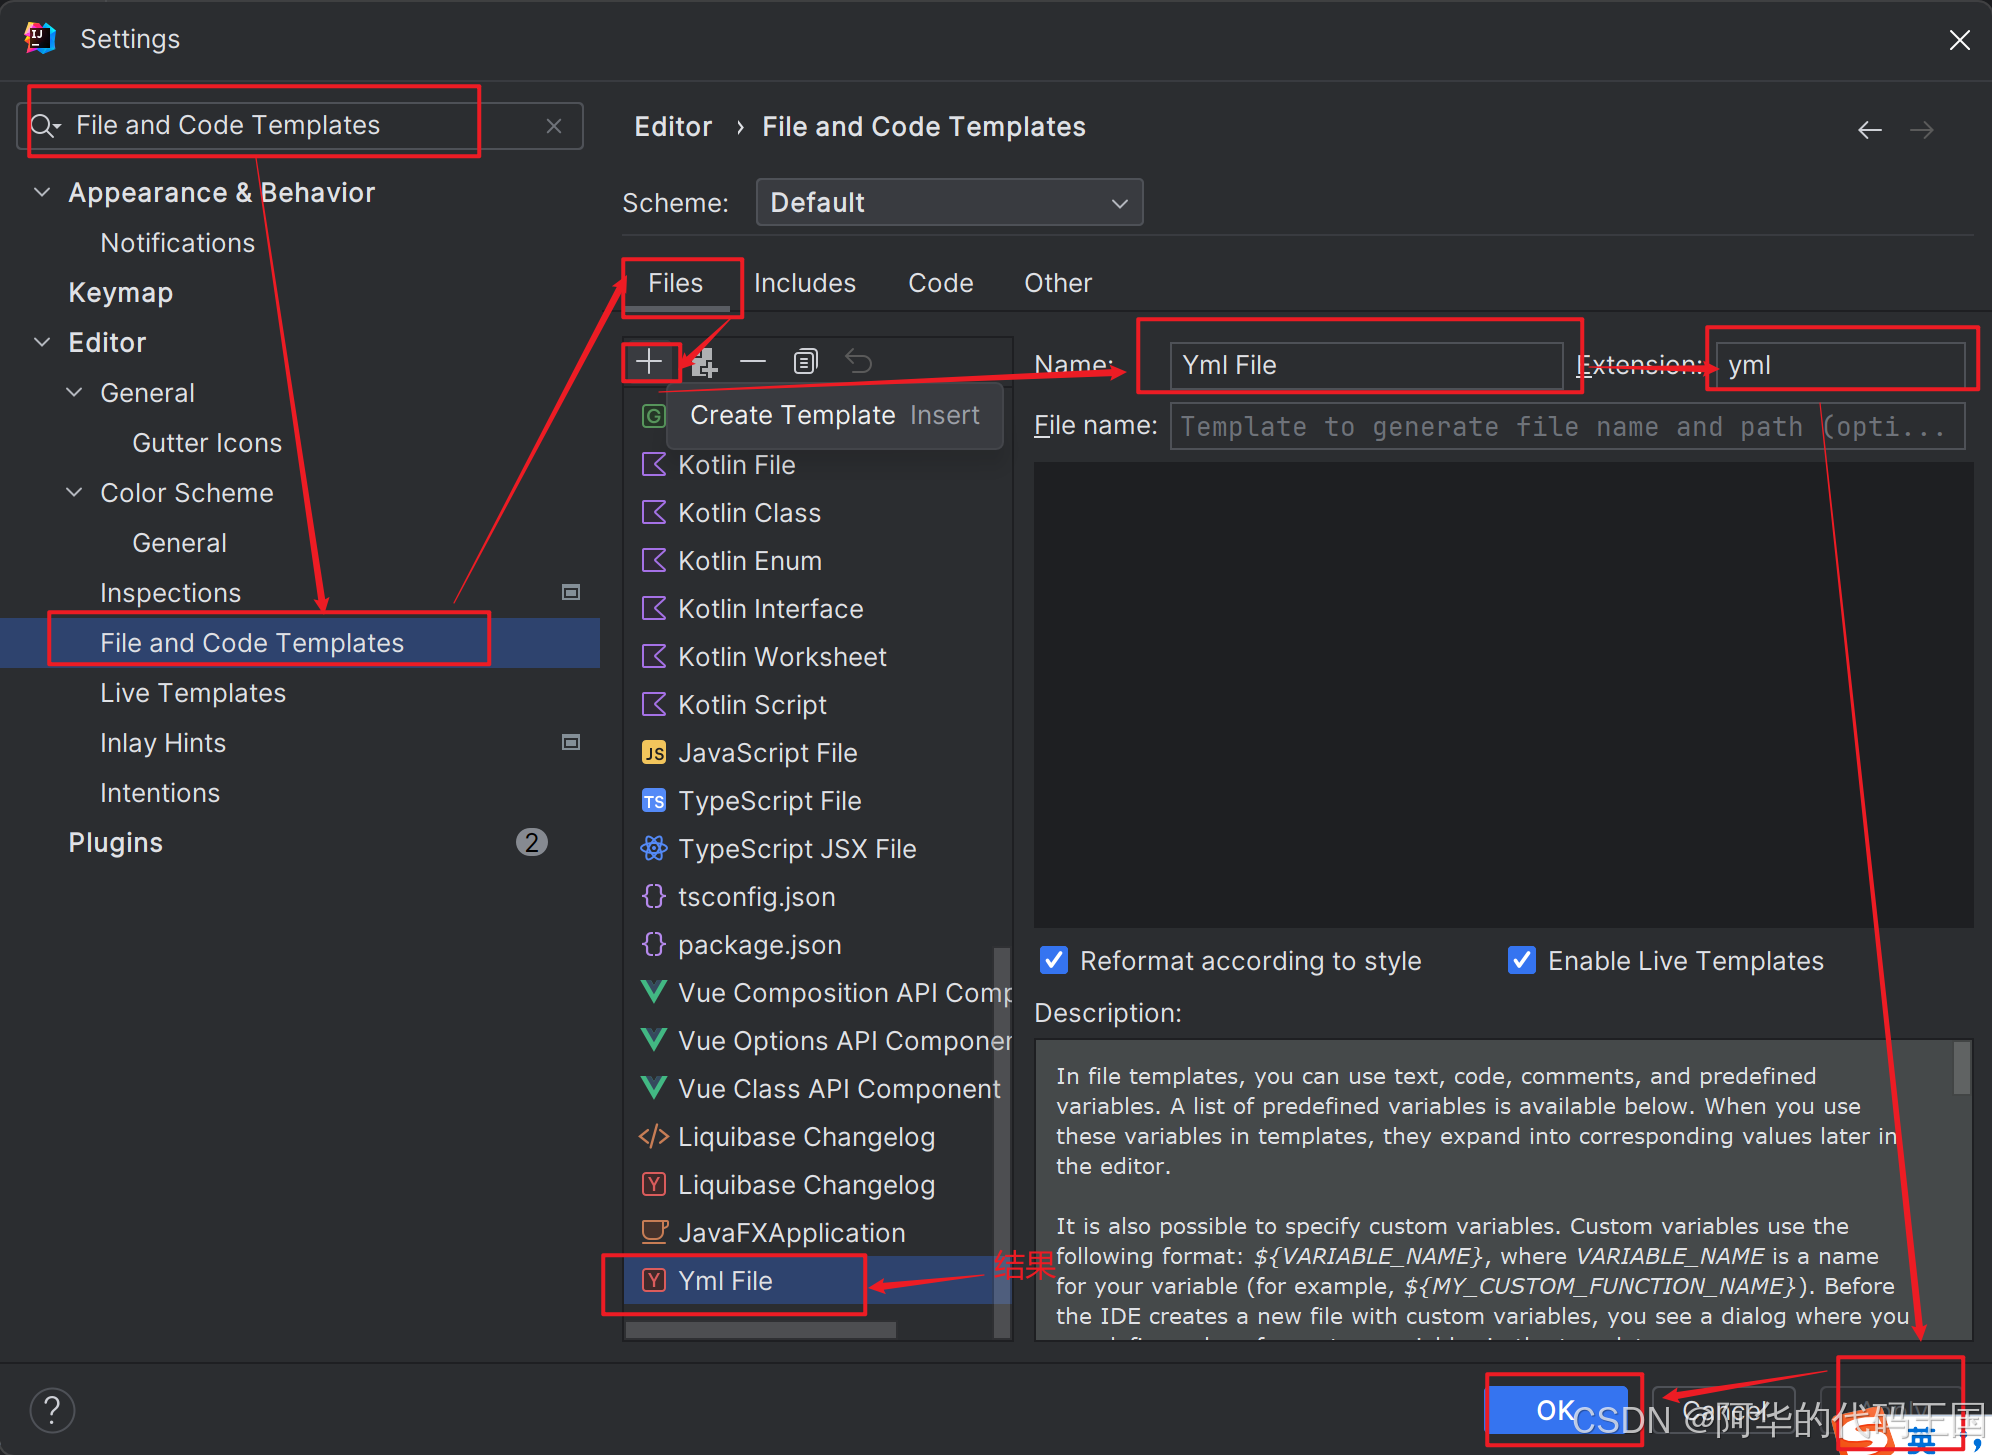Clear the settings search field
Image resolution: width=1992 pixels, height=1455 pixels.
554,126
